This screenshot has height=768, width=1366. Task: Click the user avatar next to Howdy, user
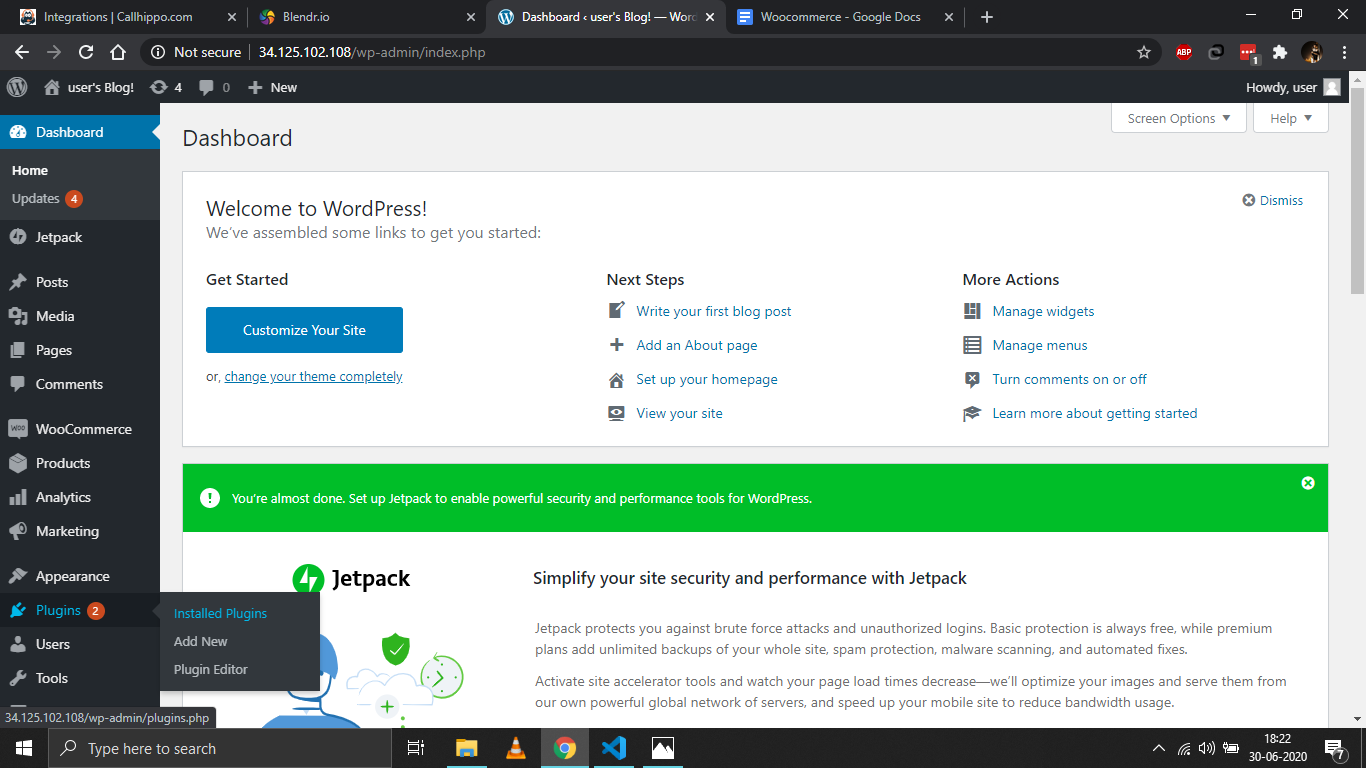(x=1331, y=87)
